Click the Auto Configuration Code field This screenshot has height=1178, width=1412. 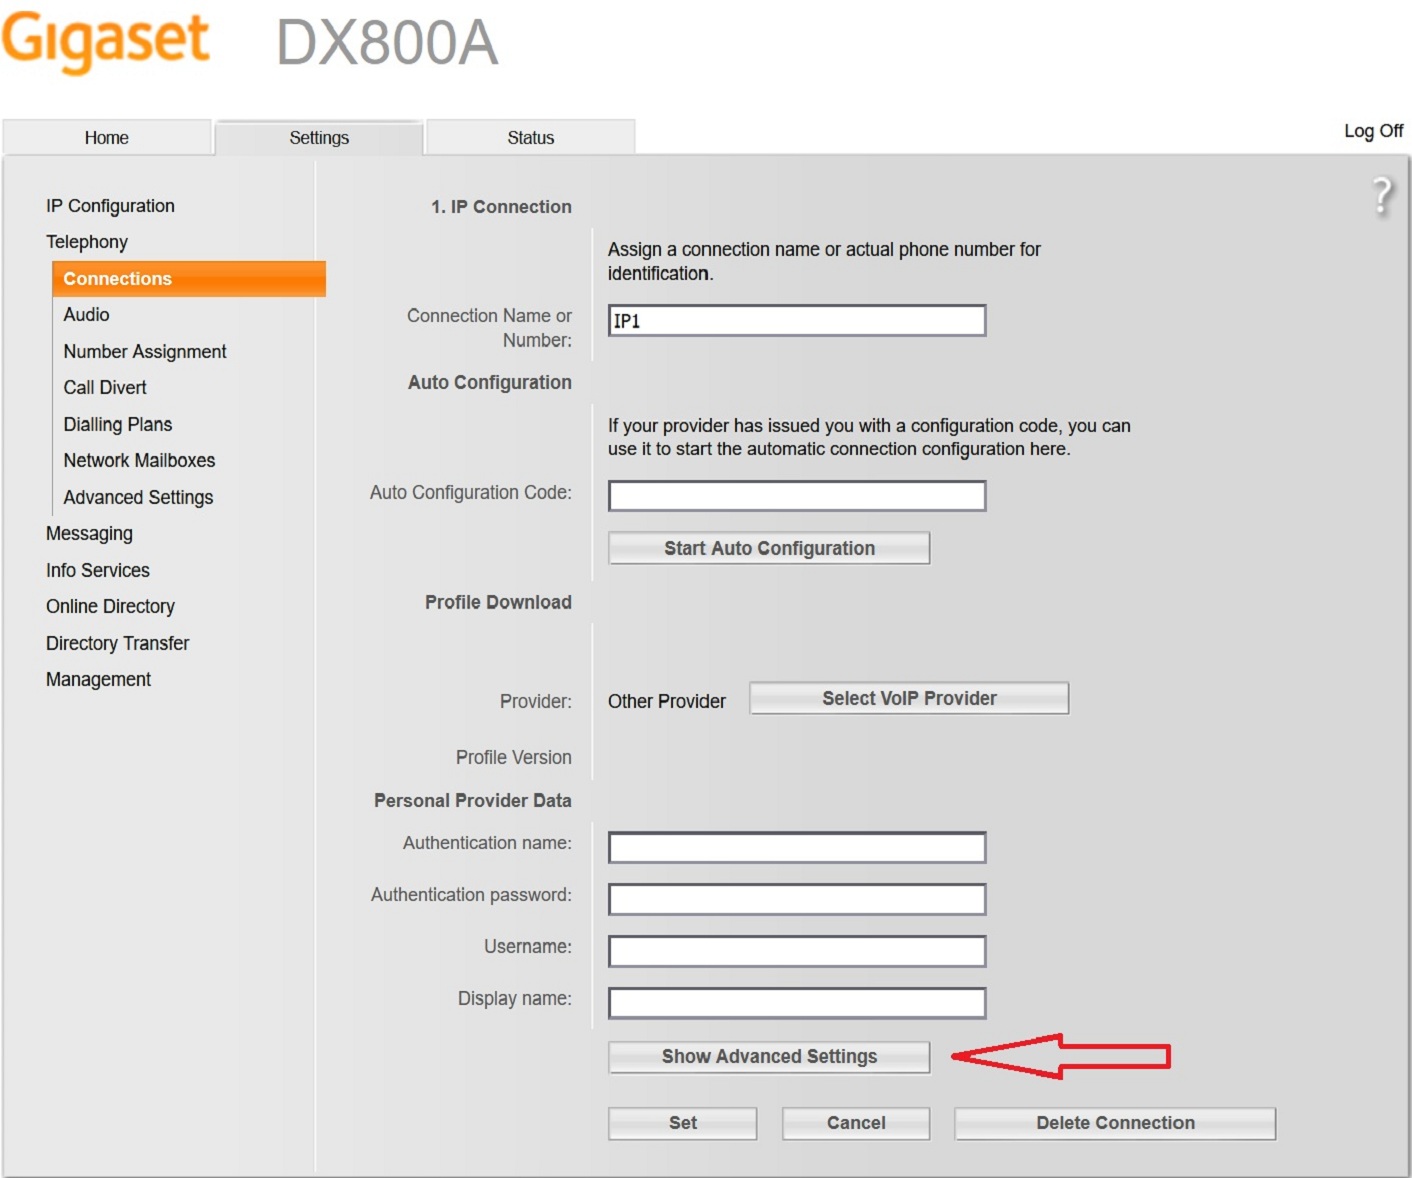point(797,496)
